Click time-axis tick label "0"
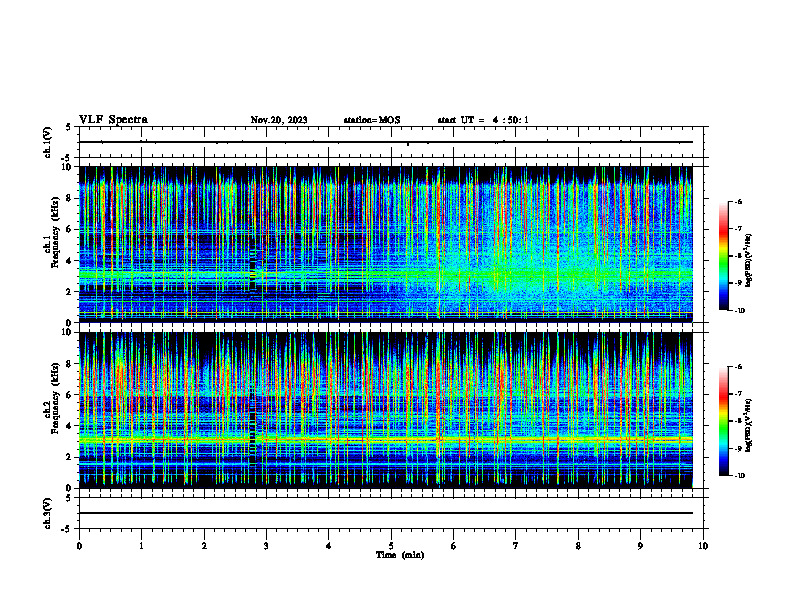The height and width of the screenshot is (612, 792). (x=79, y=546)
